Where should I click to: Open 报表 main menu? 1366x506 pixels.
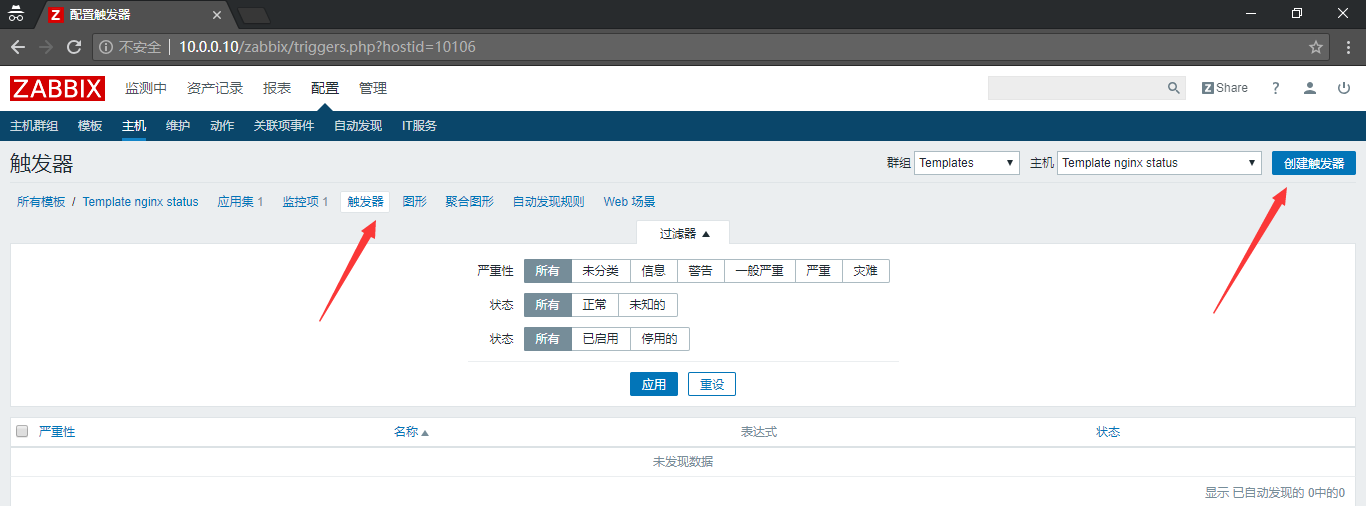point(277,88)
